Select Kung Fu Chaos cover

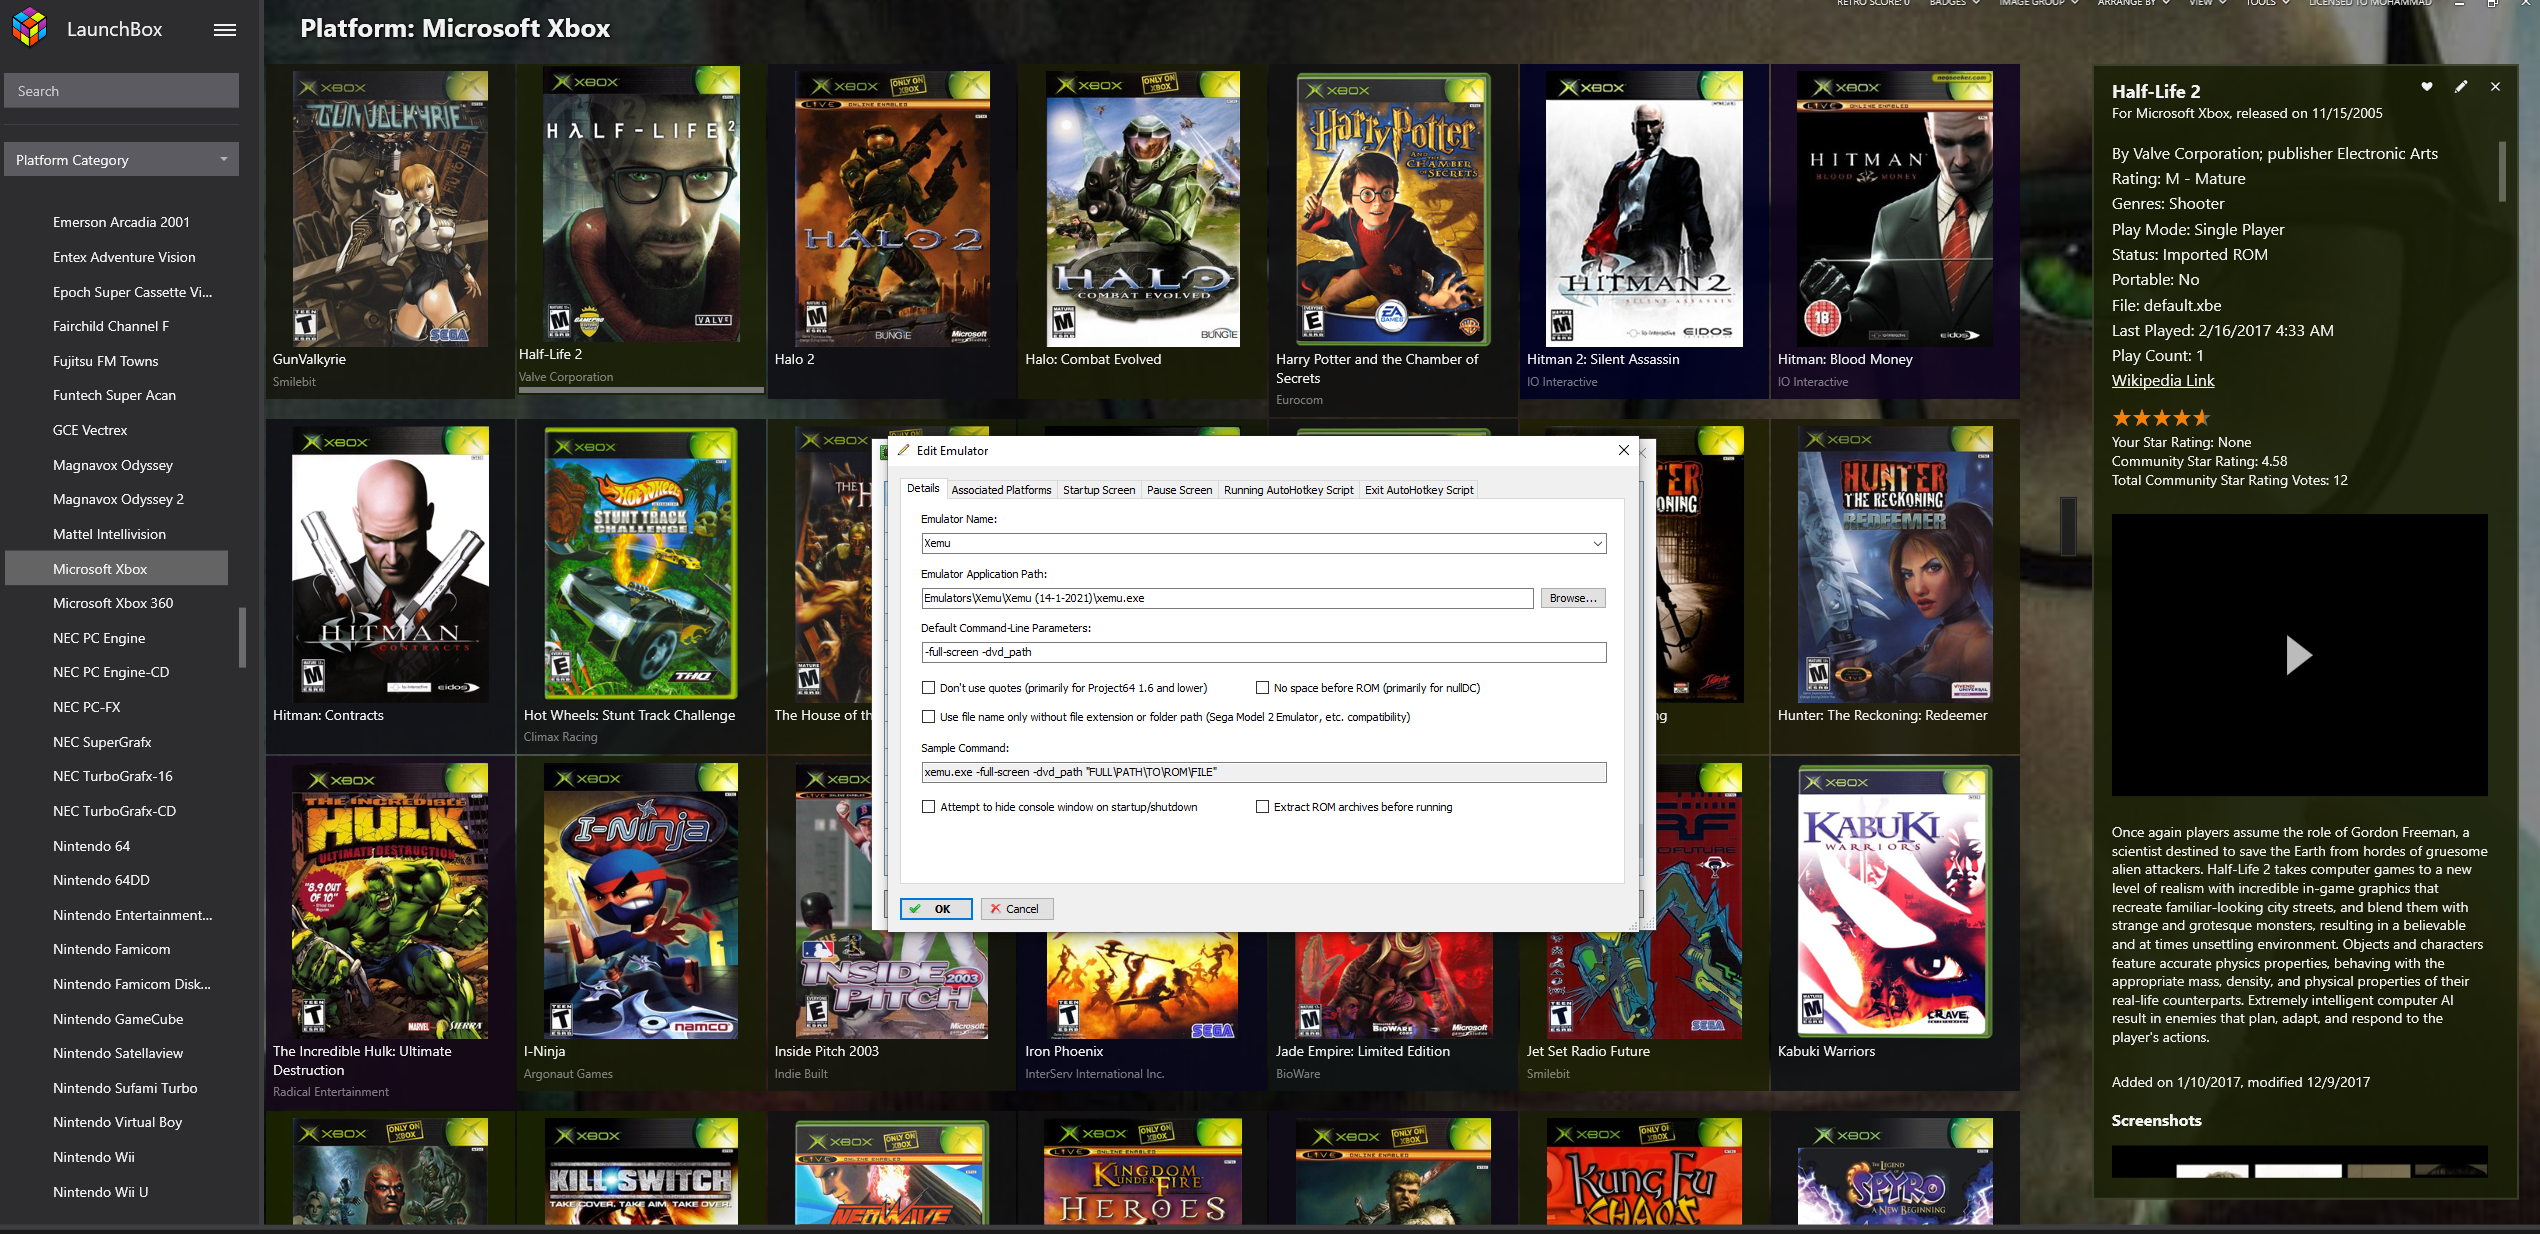(x=1644, y=1171)
